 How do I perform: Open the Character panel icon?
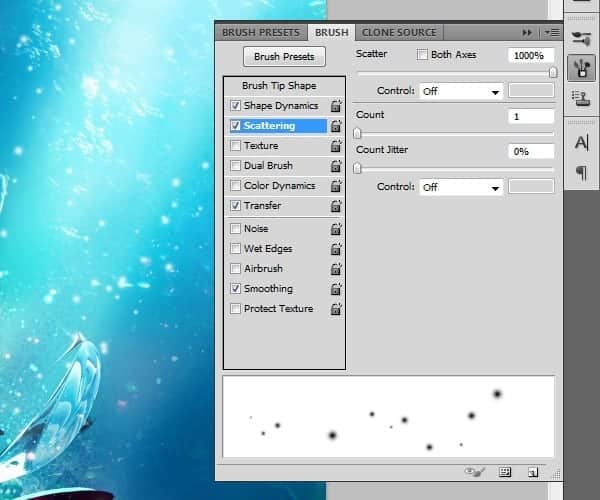pos(581,143)
